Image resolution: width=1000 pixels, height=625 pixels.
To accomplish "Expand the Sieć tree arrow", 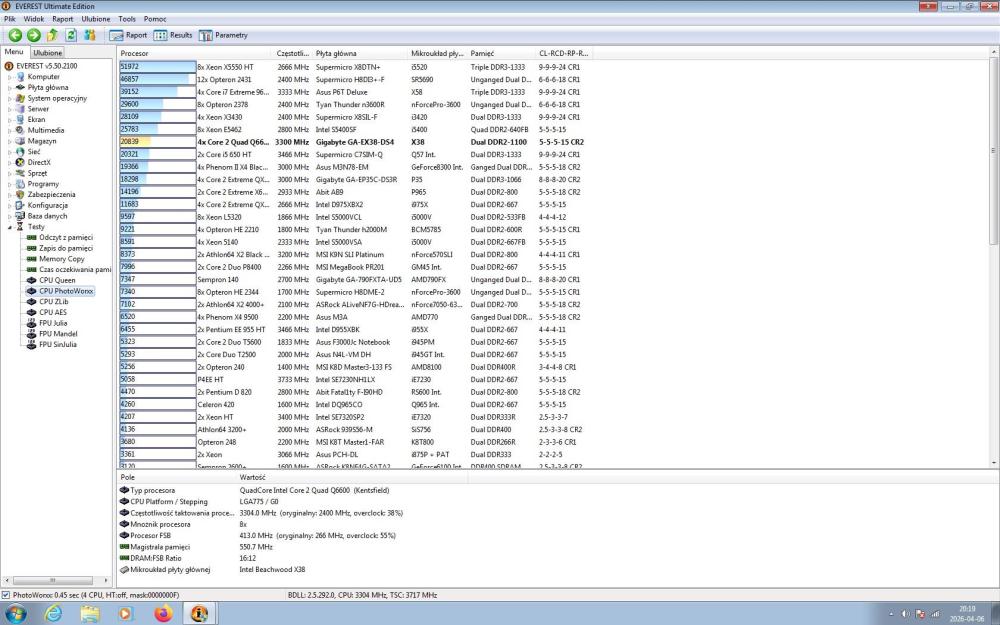I will (10, 152).
